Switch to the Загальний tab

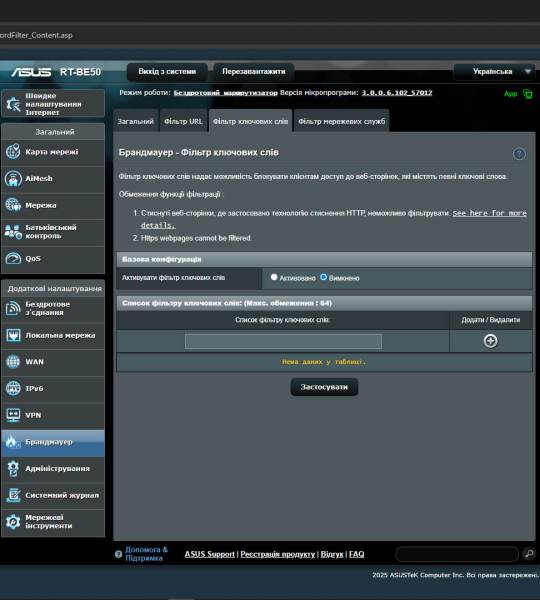click(135, 121)
